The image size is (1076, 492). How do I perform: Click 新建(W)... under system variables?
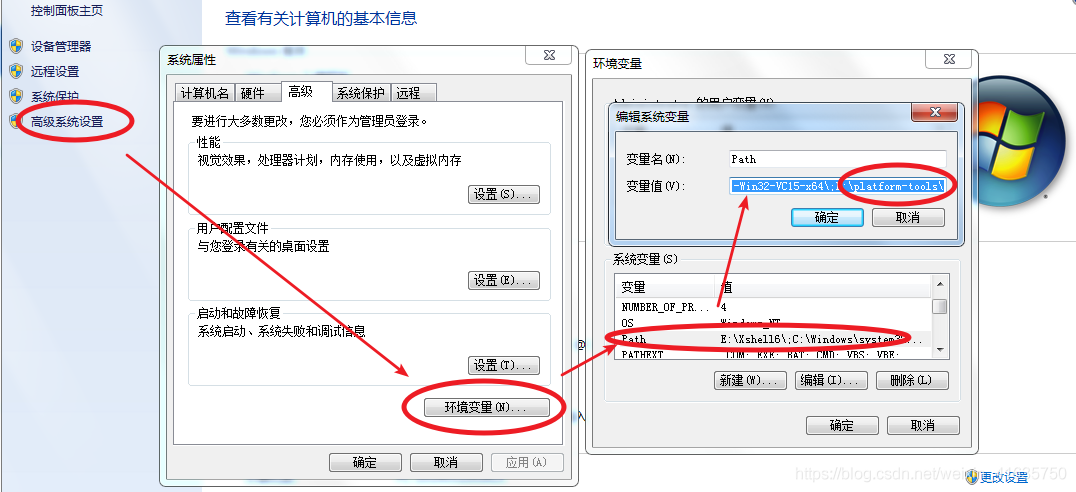[x=750, y=380]
